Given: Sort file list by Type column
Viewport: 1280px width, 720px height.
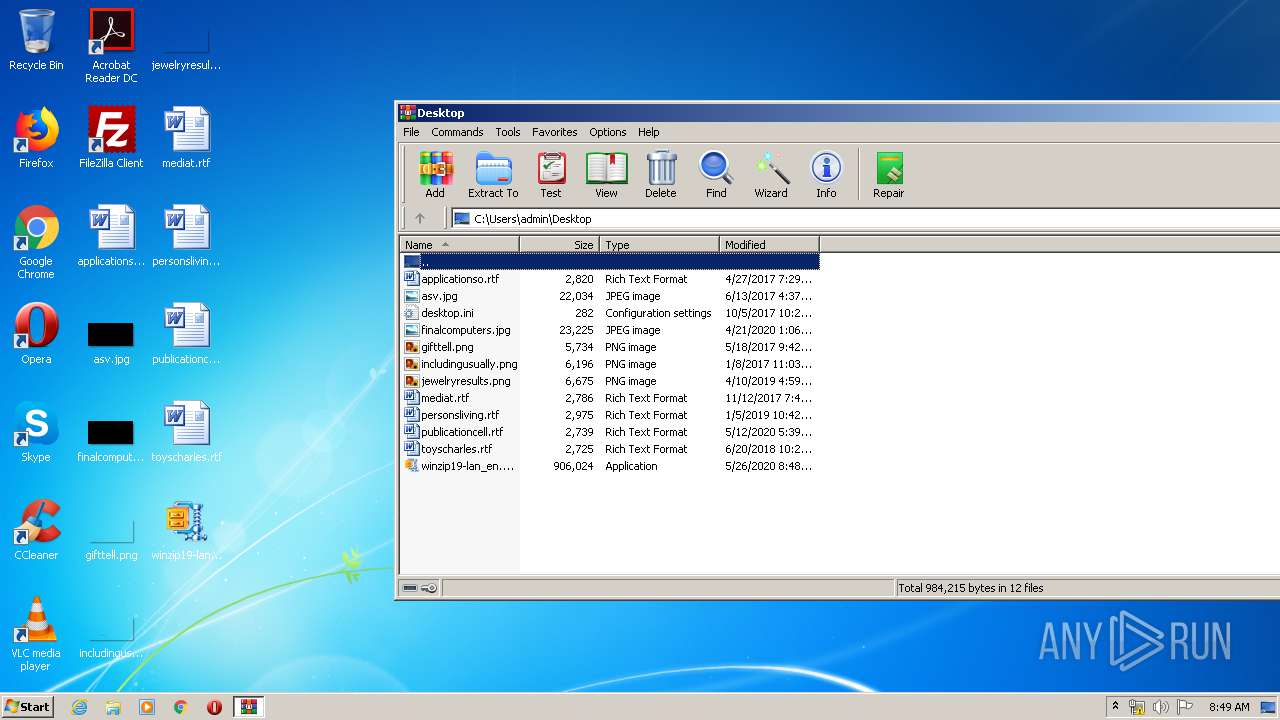Looking at the screenshot, I should (x=660, y=244).
